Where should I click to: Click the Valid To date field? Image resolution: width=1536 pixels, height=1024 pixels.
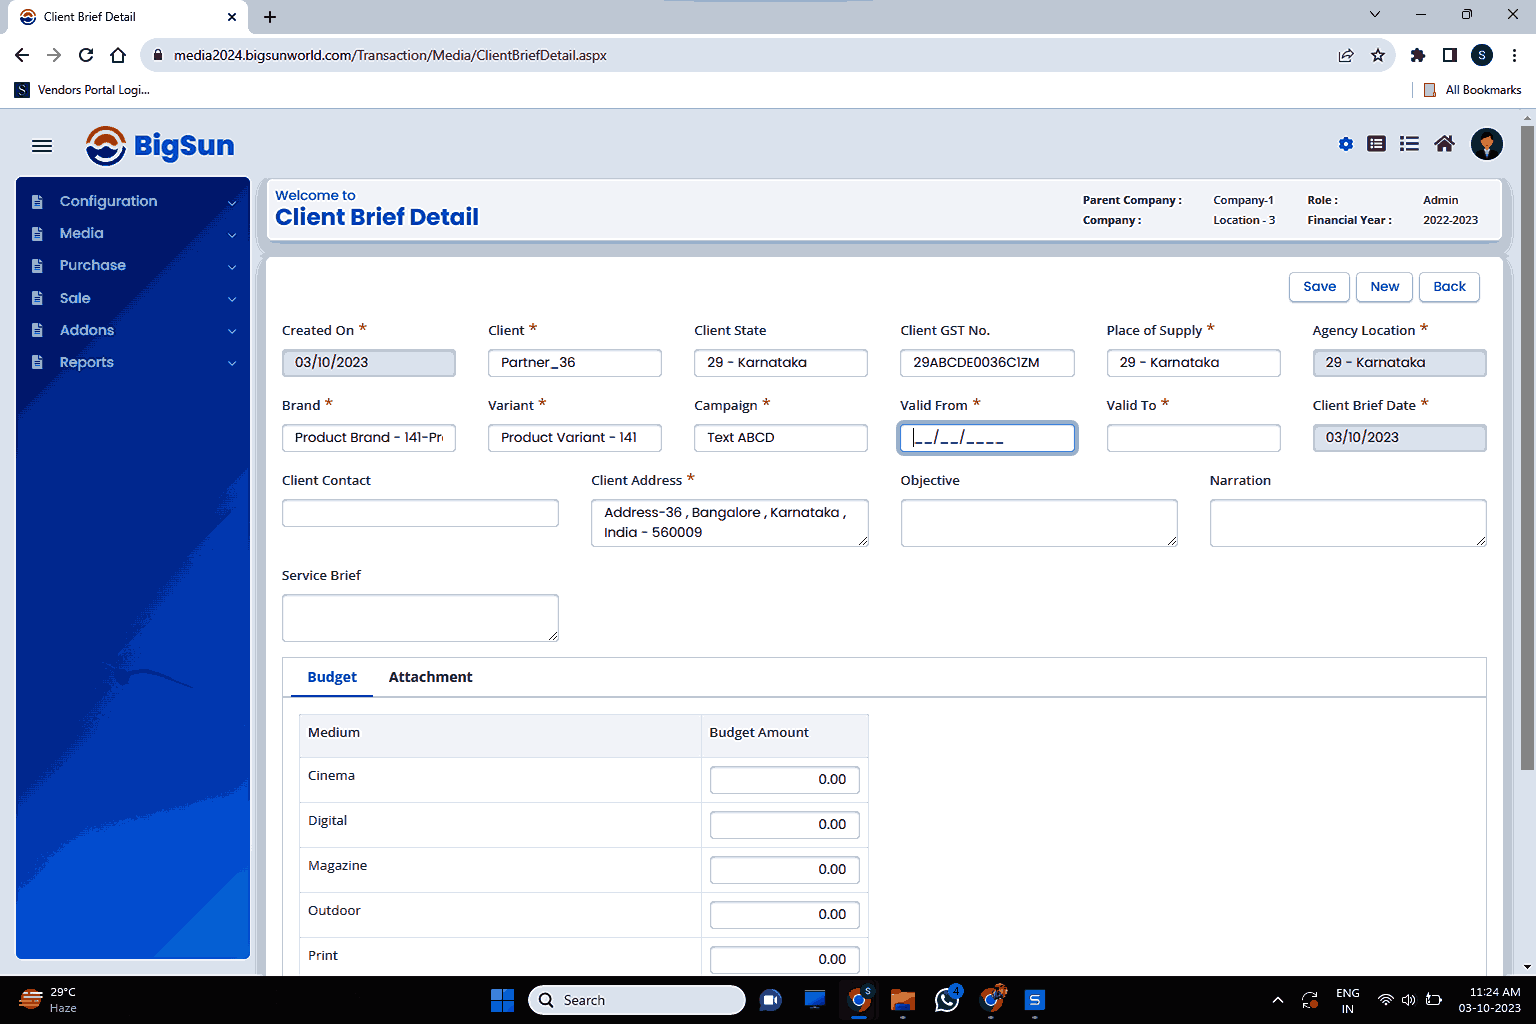(x=1193, y=438)
